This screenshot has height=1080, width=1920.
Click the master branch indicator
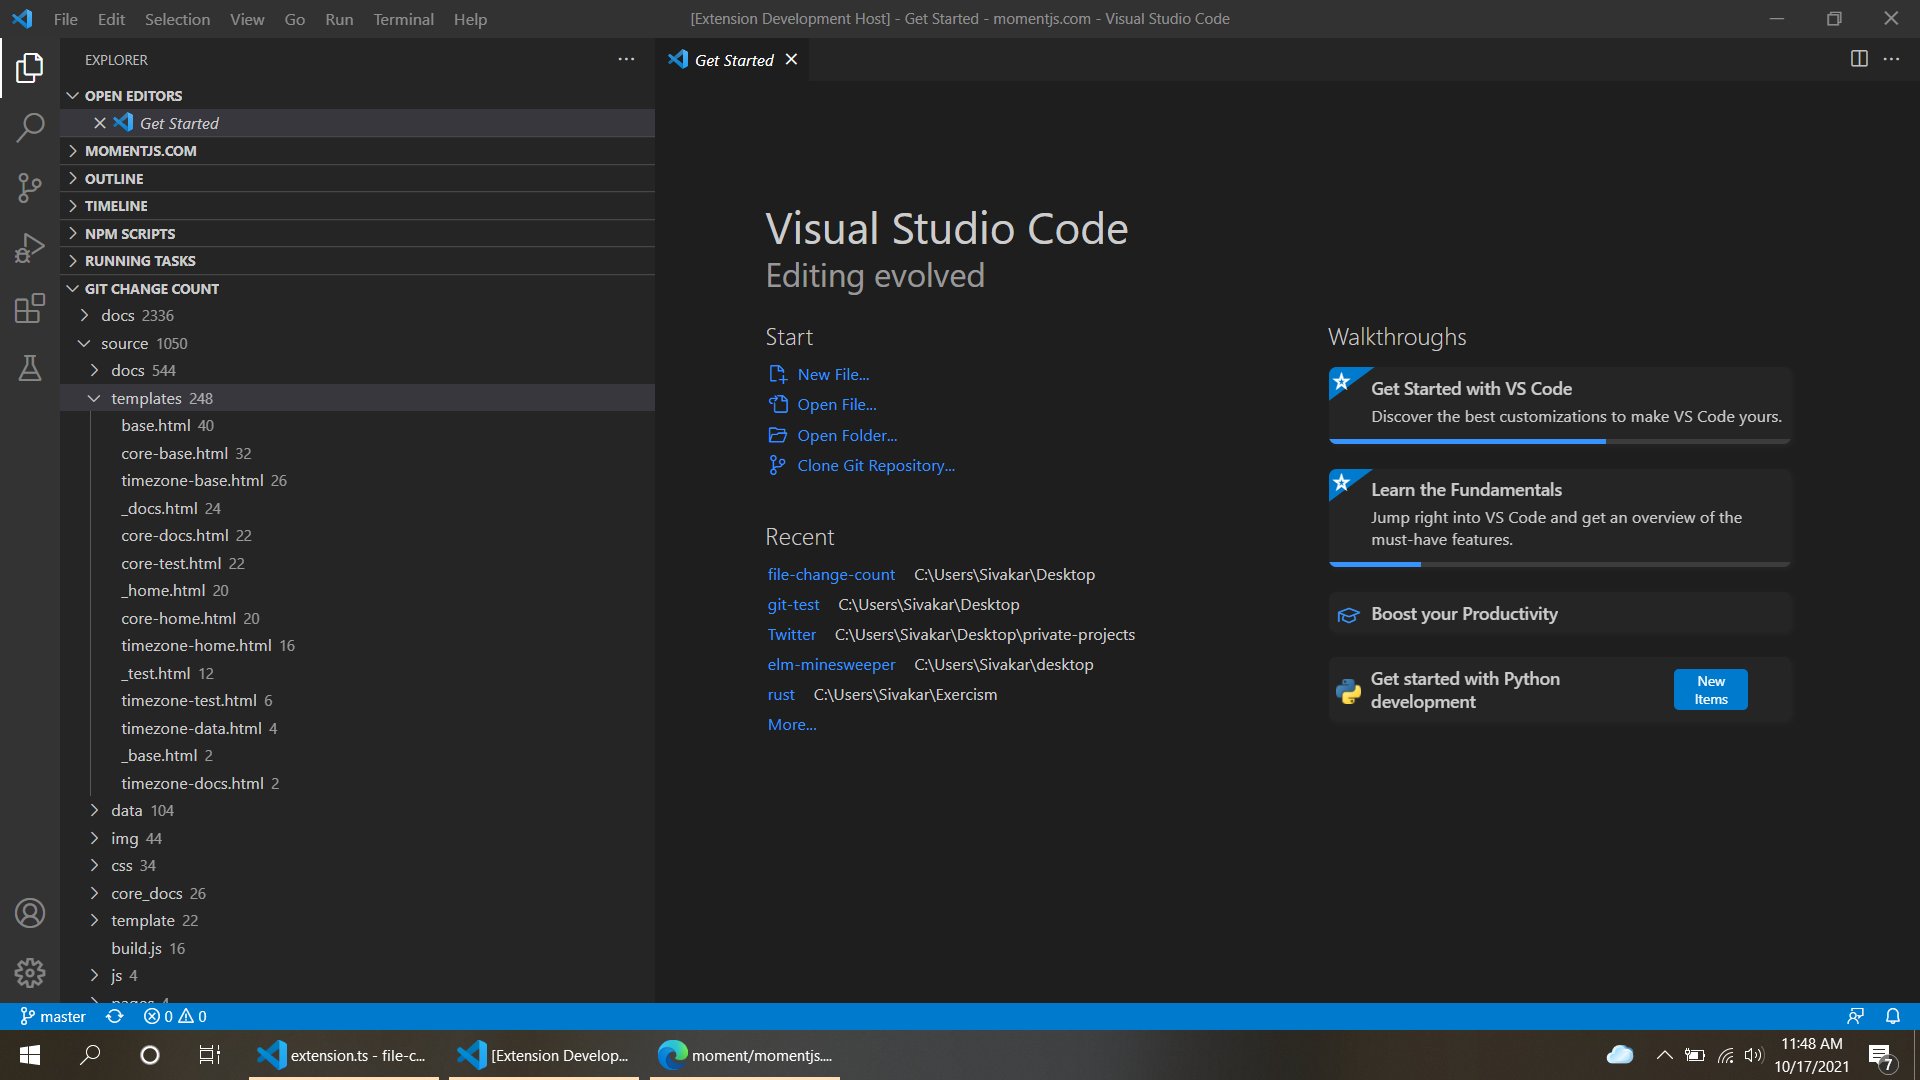click(53, 1016)
